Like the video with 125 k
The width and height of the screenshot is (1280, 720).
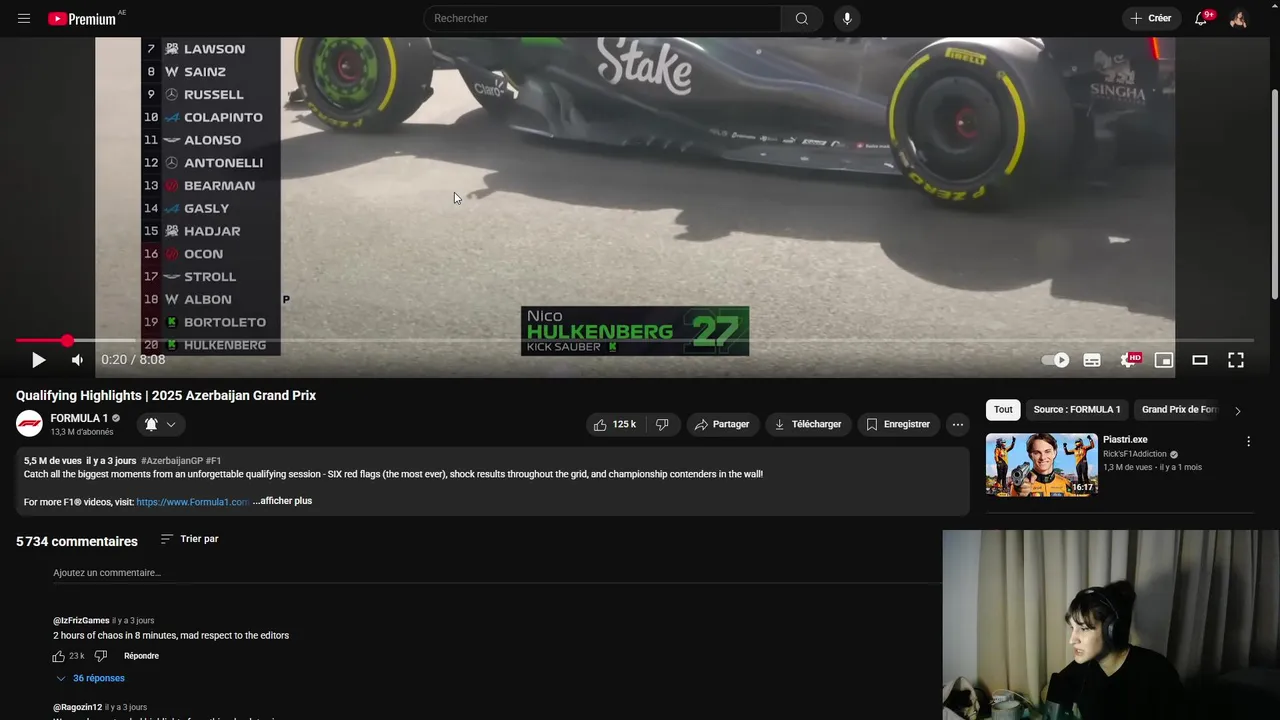[x=615, y=424]
